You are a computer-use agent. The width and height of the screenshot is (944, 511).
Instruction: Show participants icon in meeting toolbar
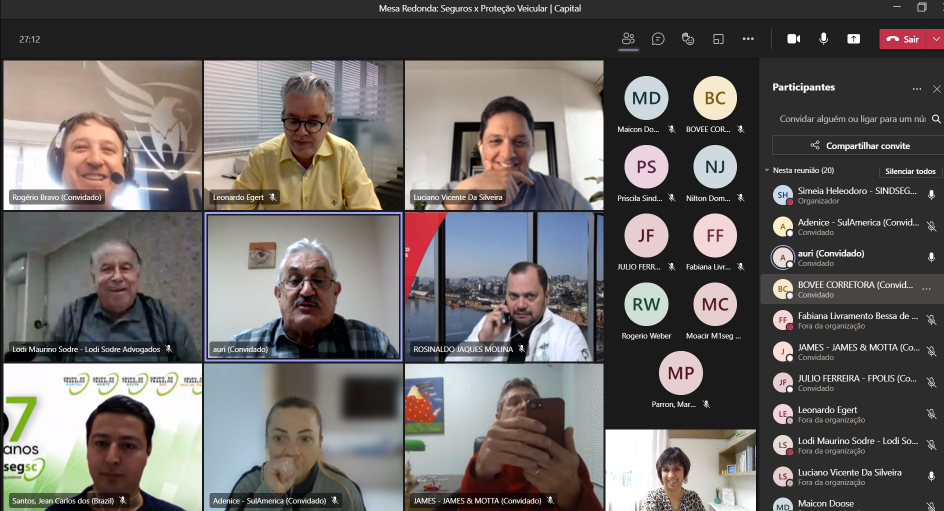[x=628, y=39]
